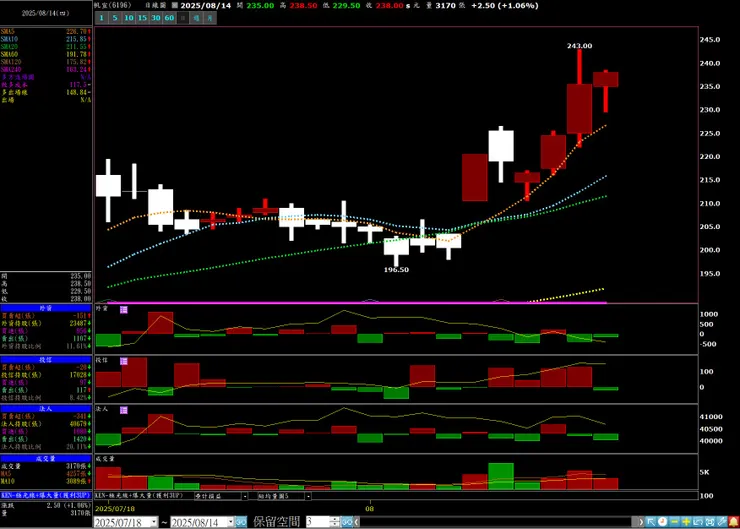The width and height of the screenshot is (740, 529).
Task: Switch to the weekly (週) chart period
Action: 196,18
